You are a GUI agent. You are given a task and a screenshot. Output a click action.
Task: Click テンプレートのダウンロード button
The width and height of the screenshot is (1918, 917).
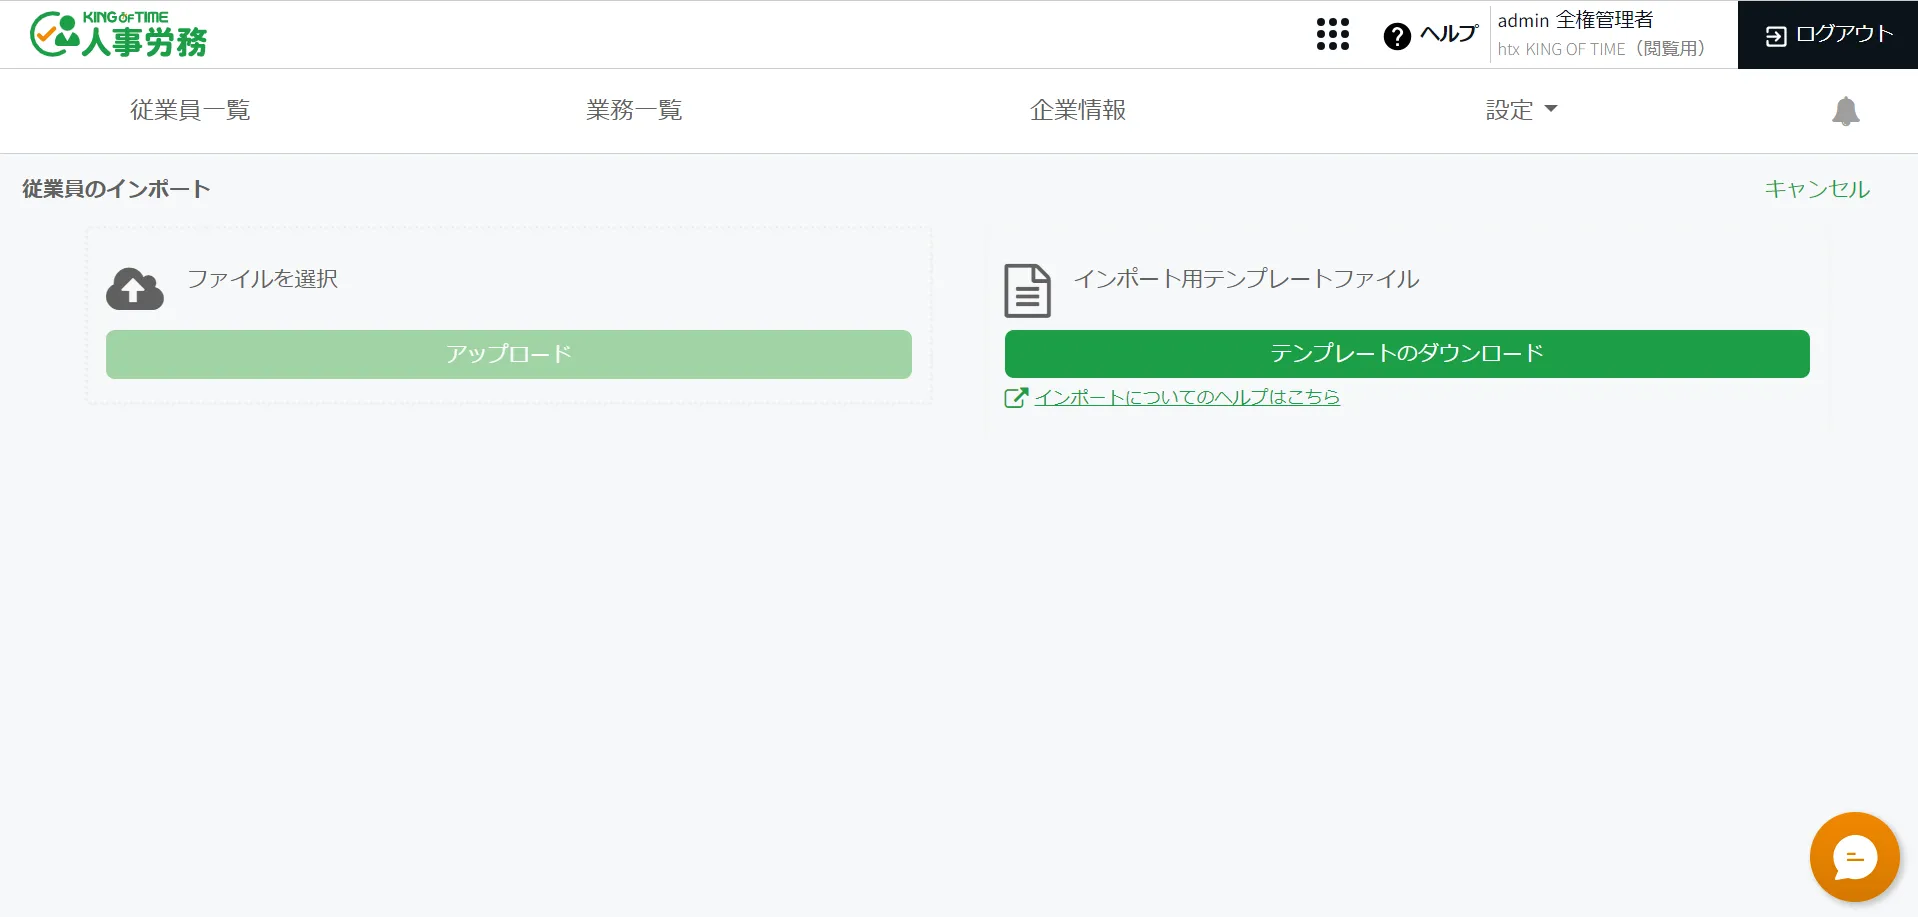click(1407, 354)
